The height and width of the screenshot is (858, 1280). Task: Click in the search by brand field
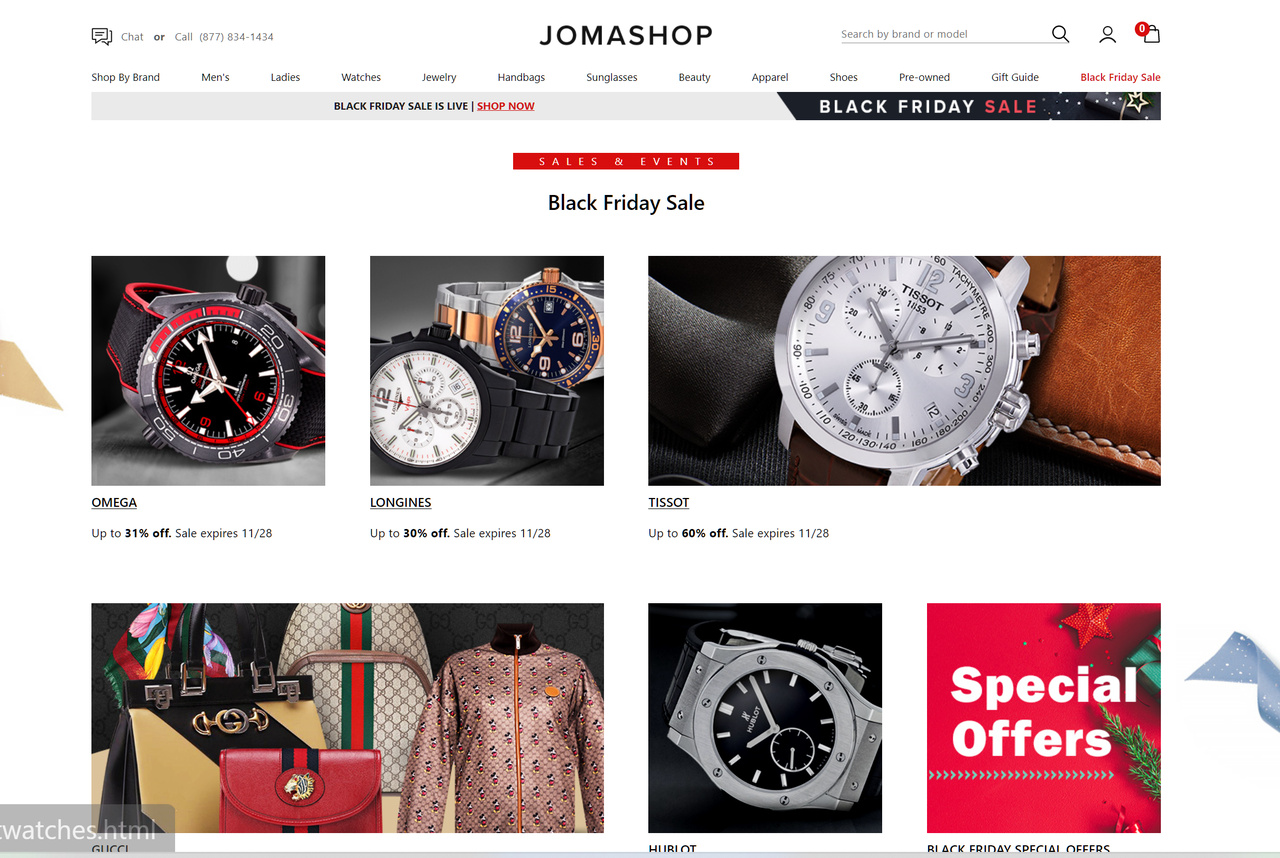click(x=944, y=34)
